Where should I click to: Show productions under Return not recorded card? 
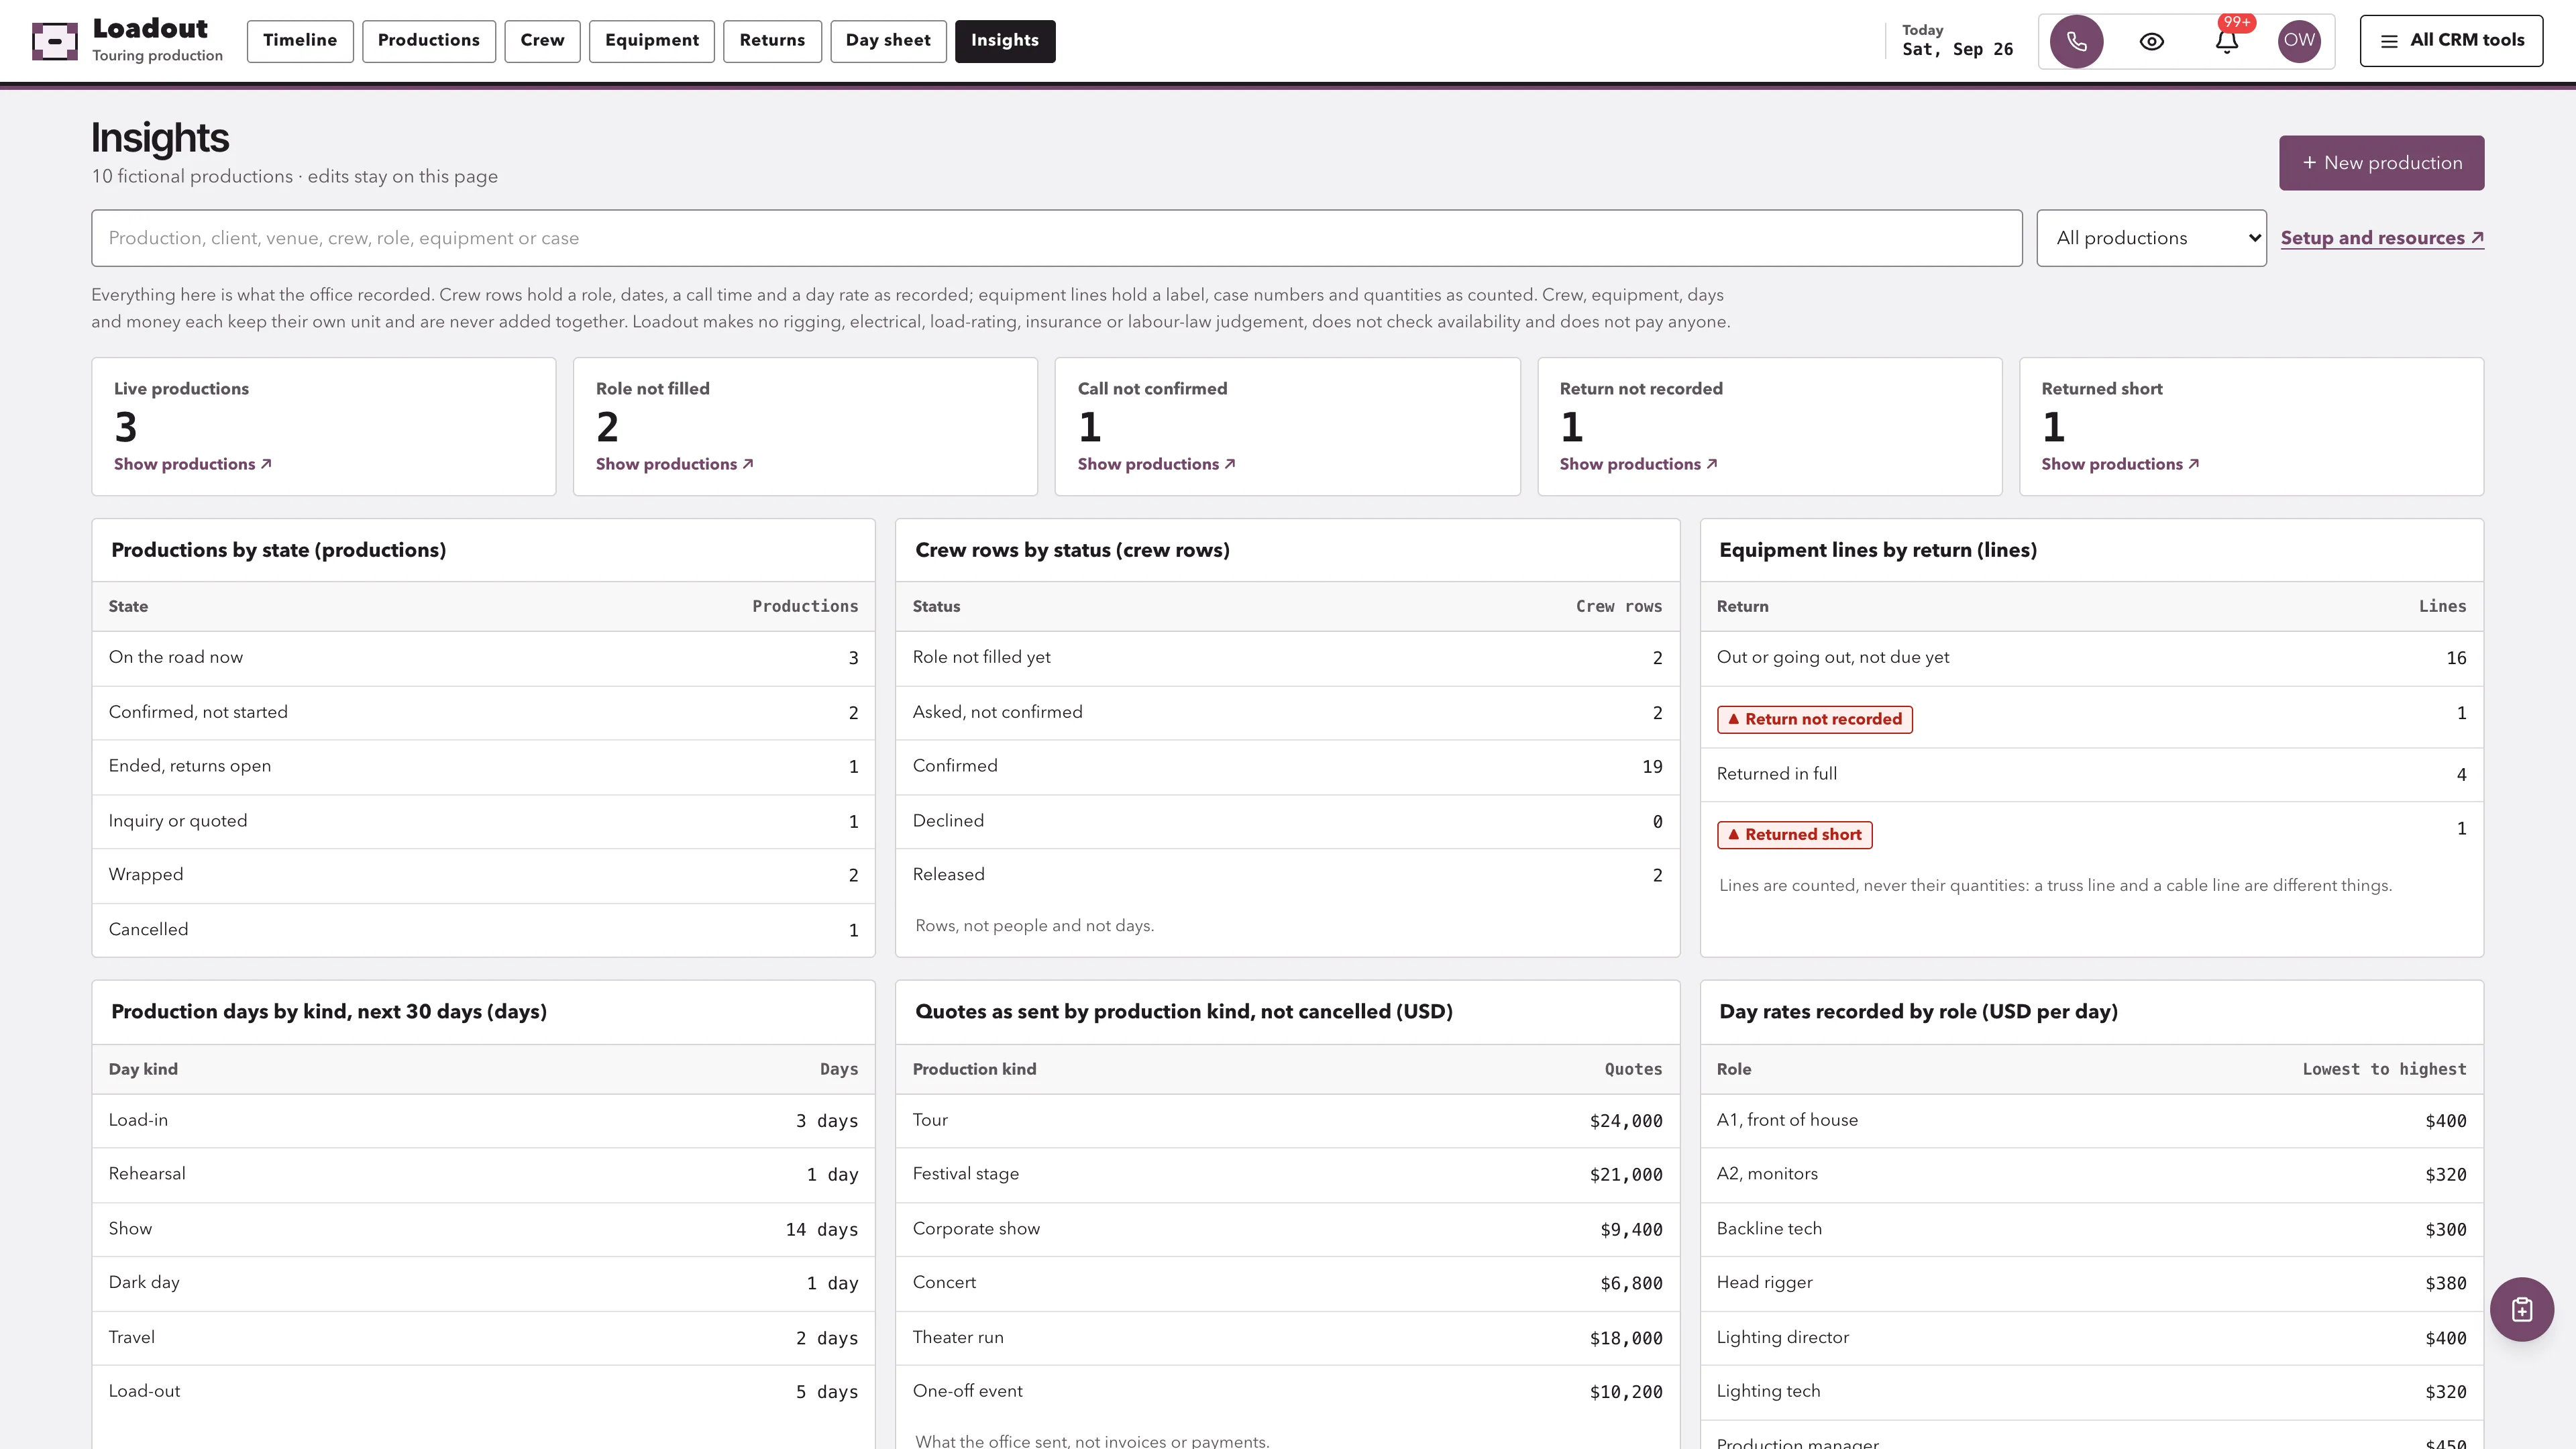[x=1639, y=464]
